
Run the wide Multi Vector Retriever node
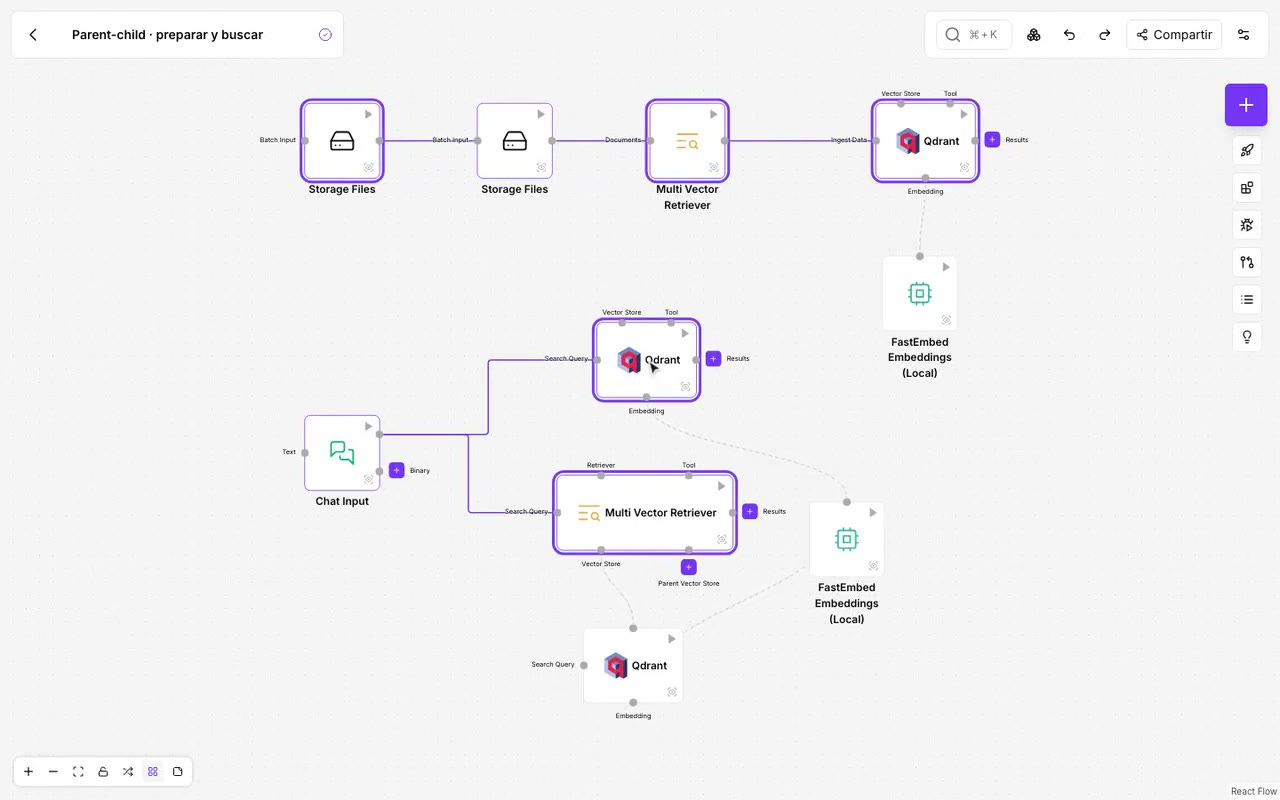722,487
